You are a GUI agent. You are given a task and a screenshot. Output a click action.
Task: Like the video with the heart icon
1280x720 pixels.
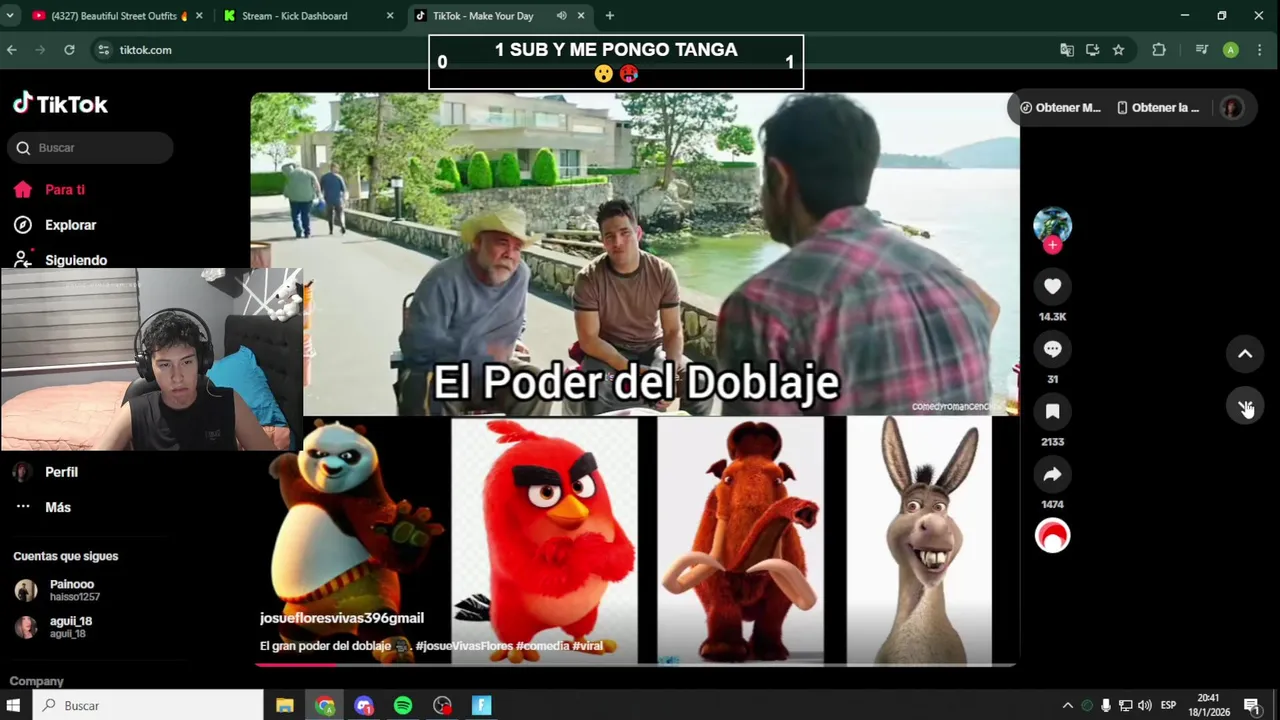pos(1052,287)
